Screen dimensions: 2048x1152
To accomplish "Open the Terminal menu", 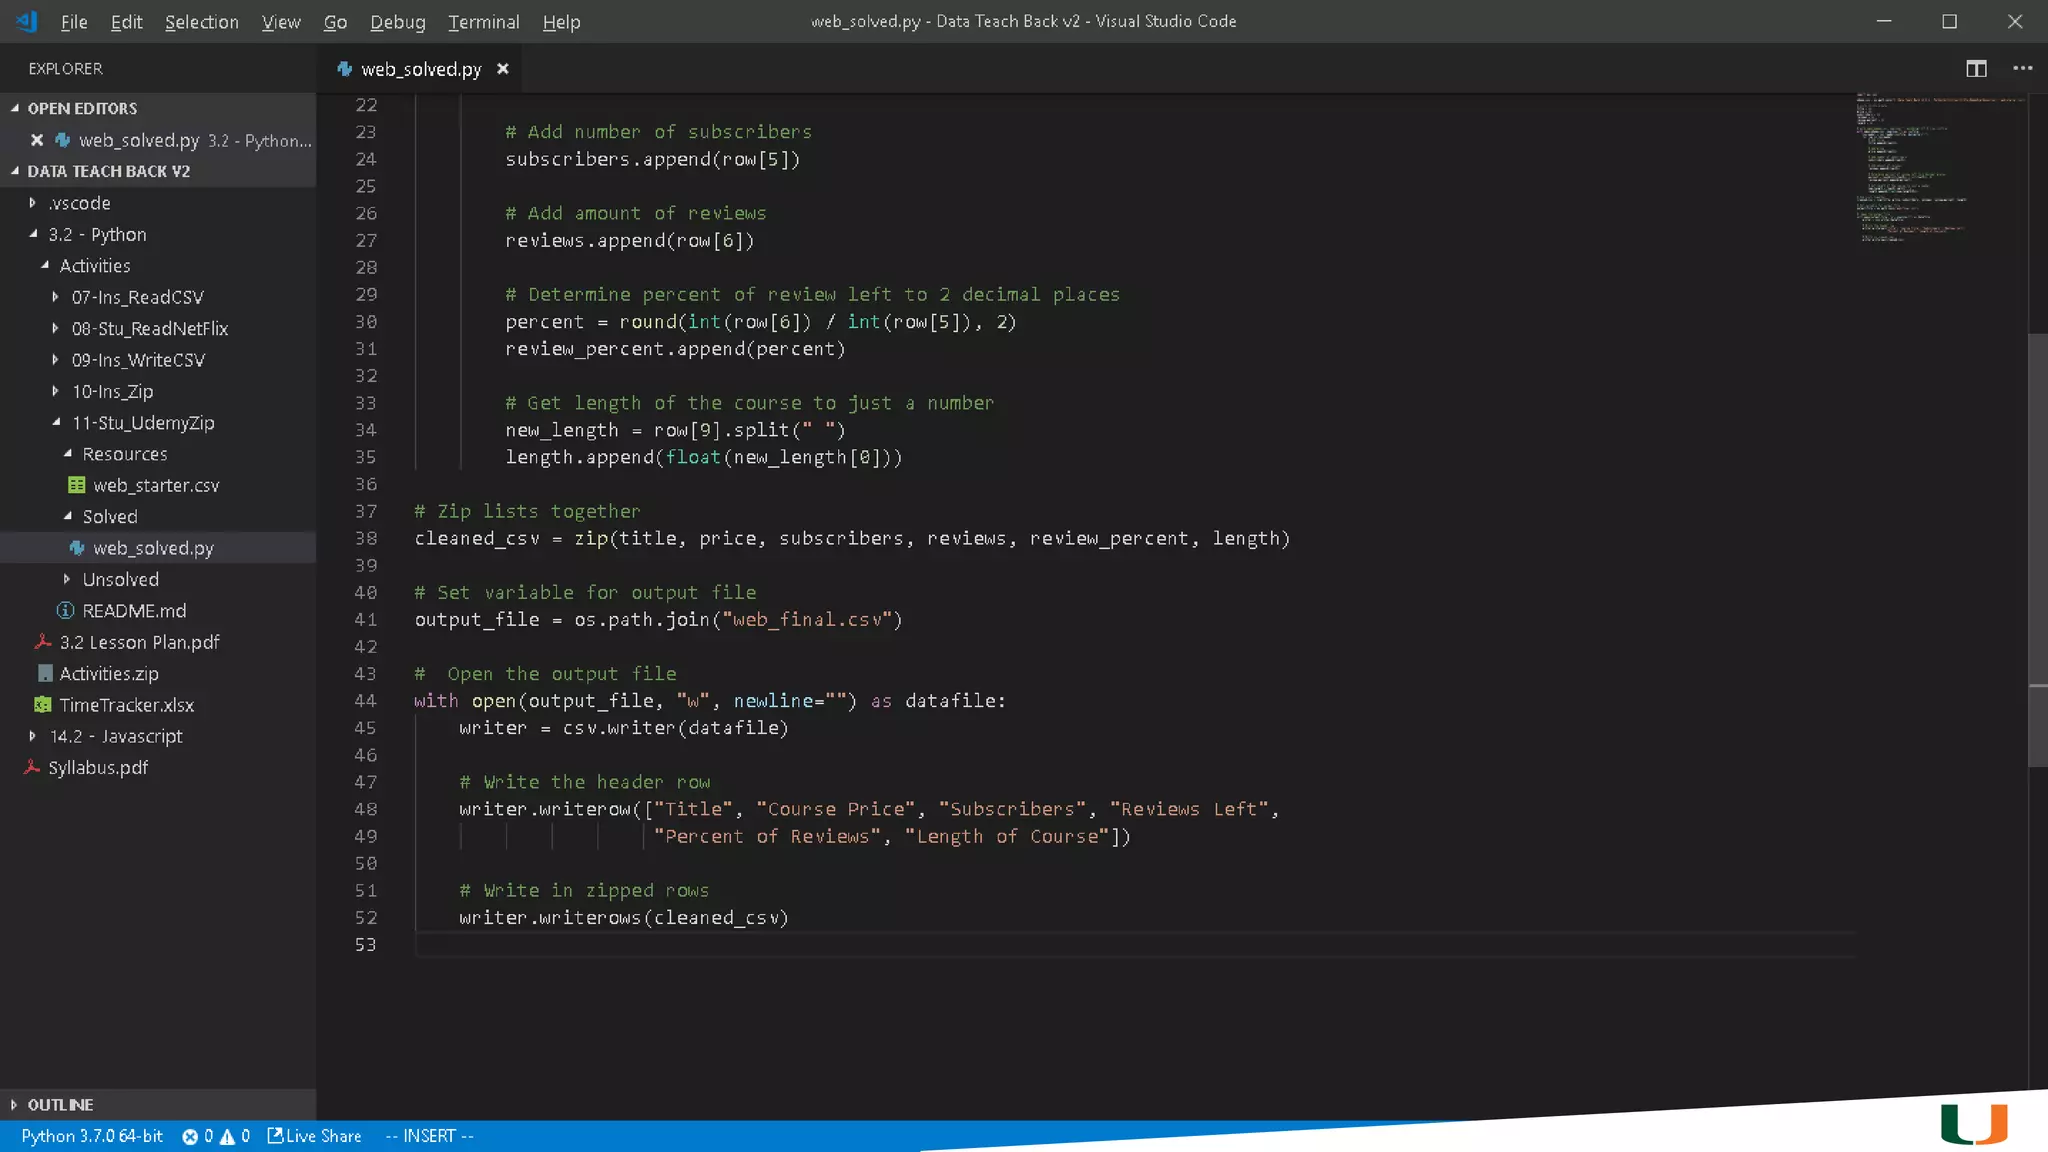I will (x=483, y=22).
